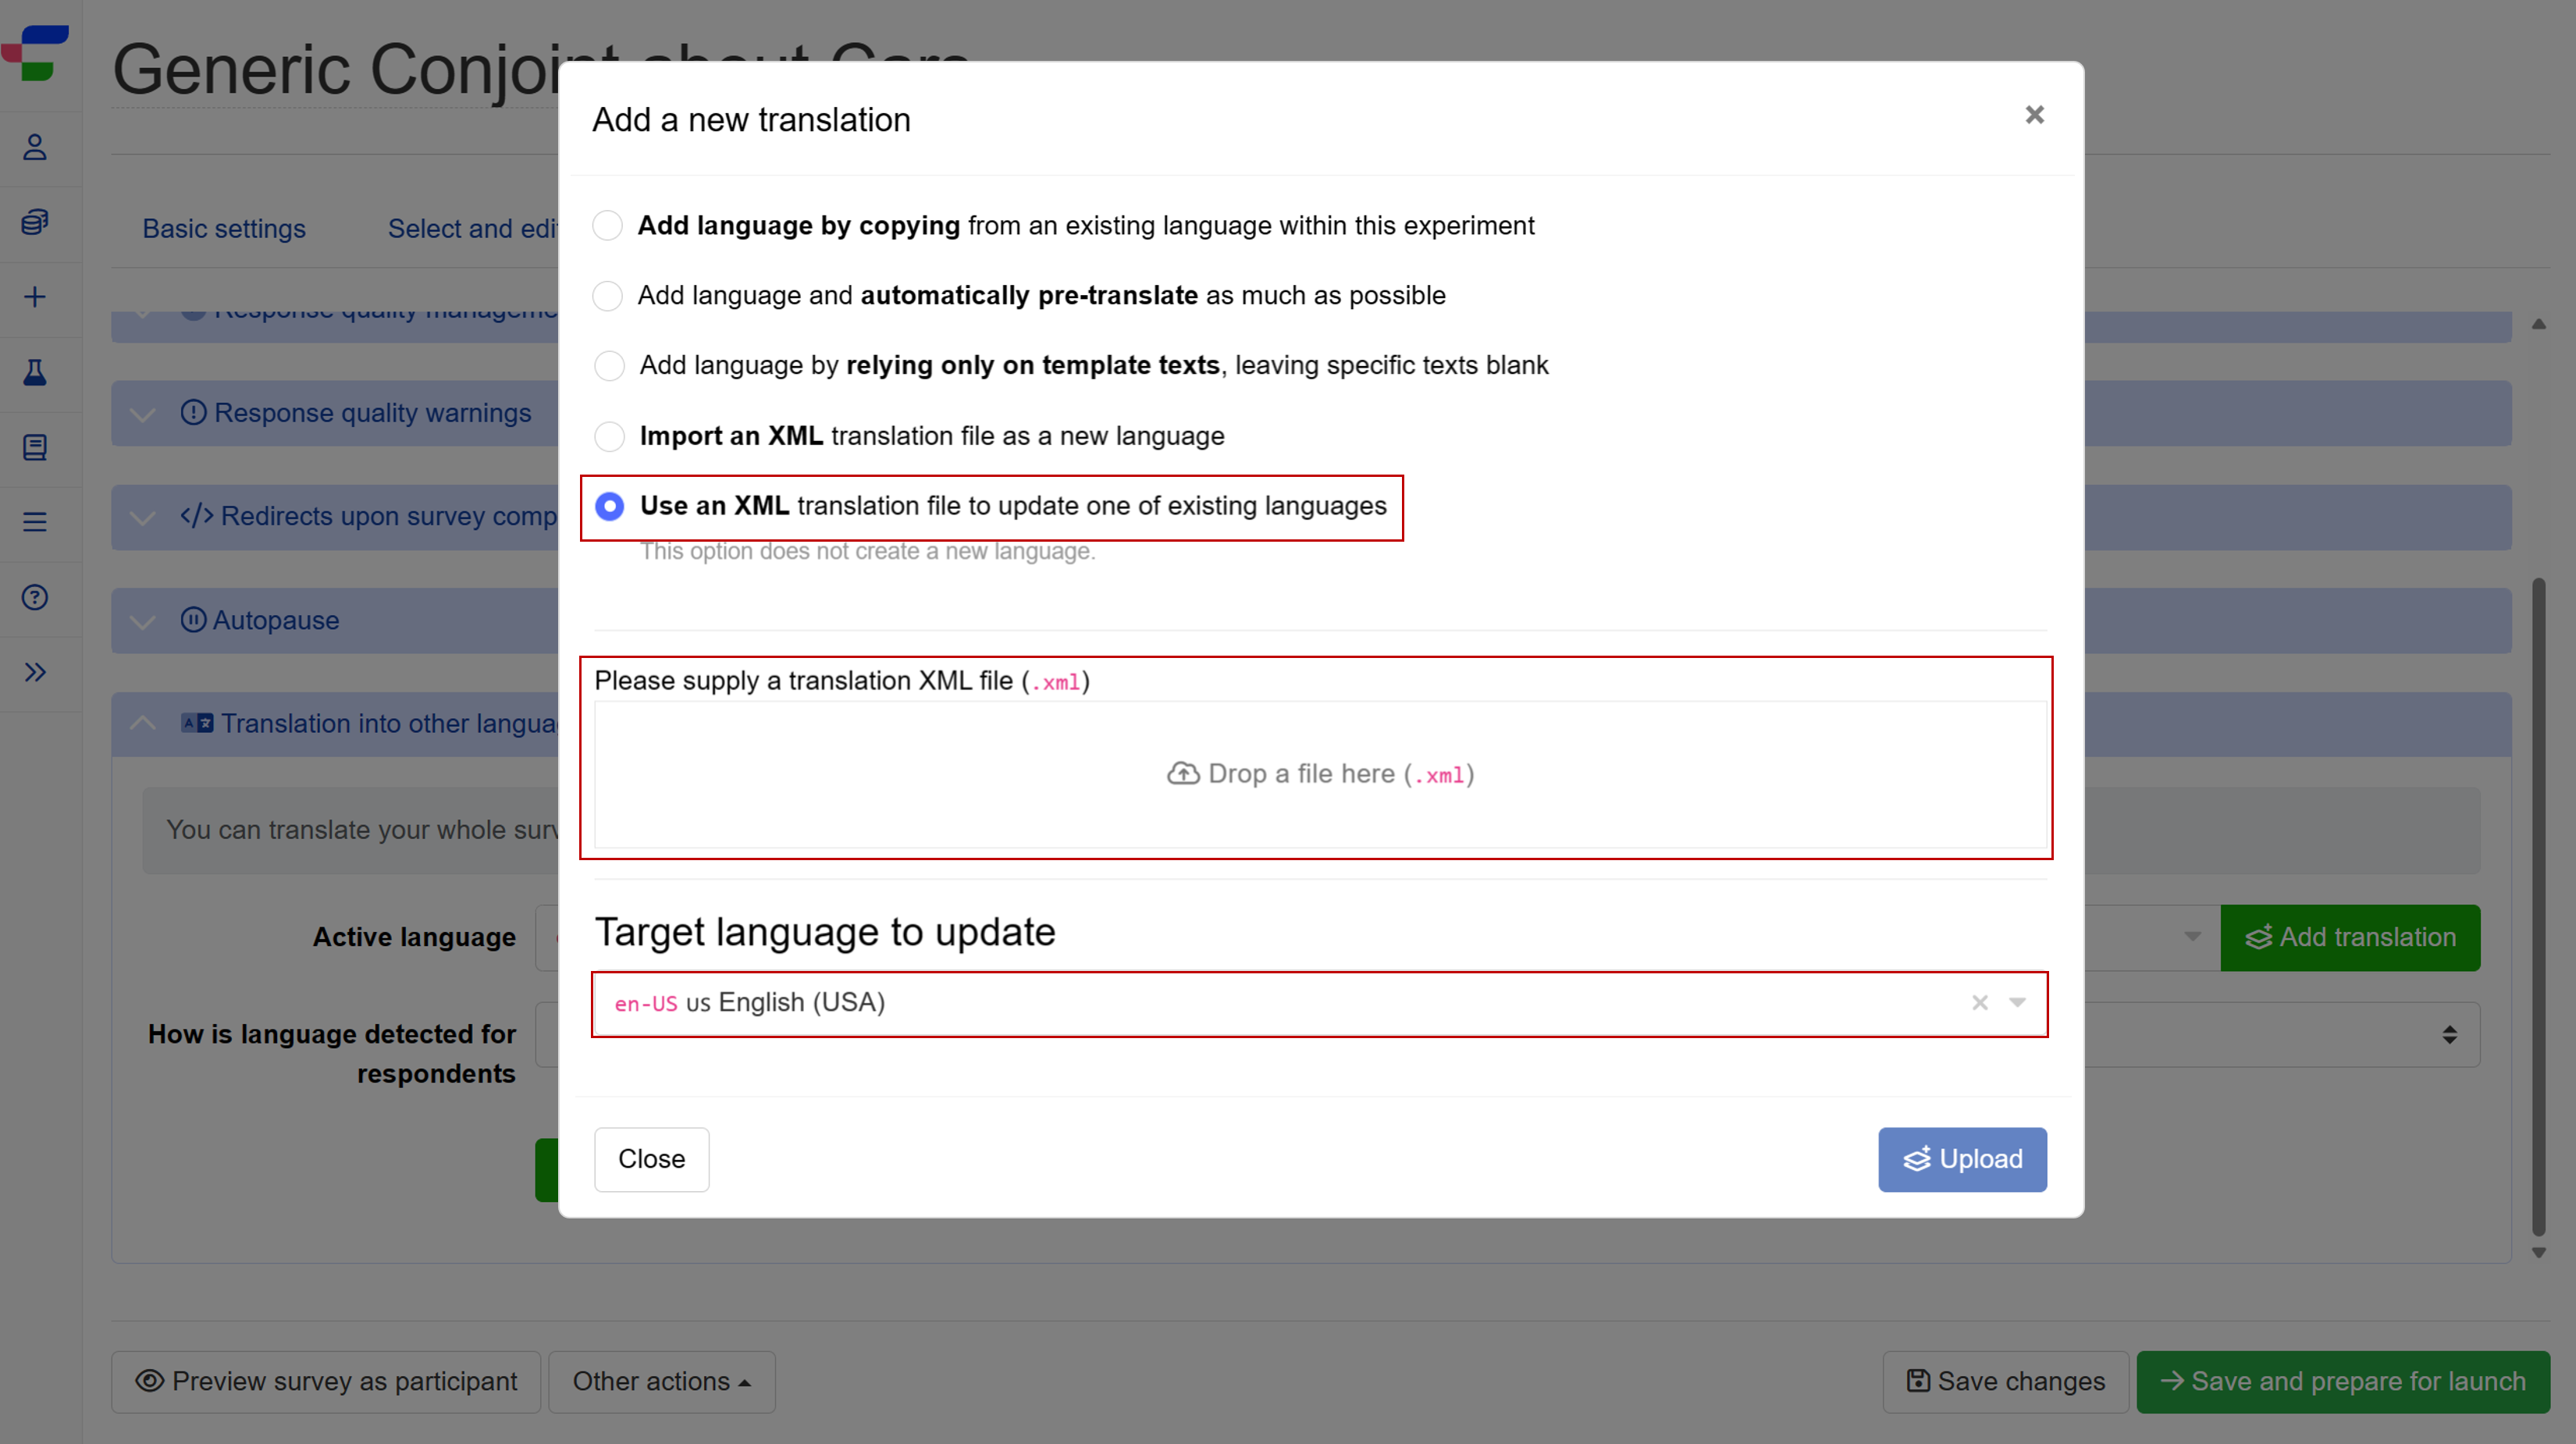This screenshot has height=1444, width=2576.
Task: Select 'Add language by copying' radio option
Action: click(607, 226)
